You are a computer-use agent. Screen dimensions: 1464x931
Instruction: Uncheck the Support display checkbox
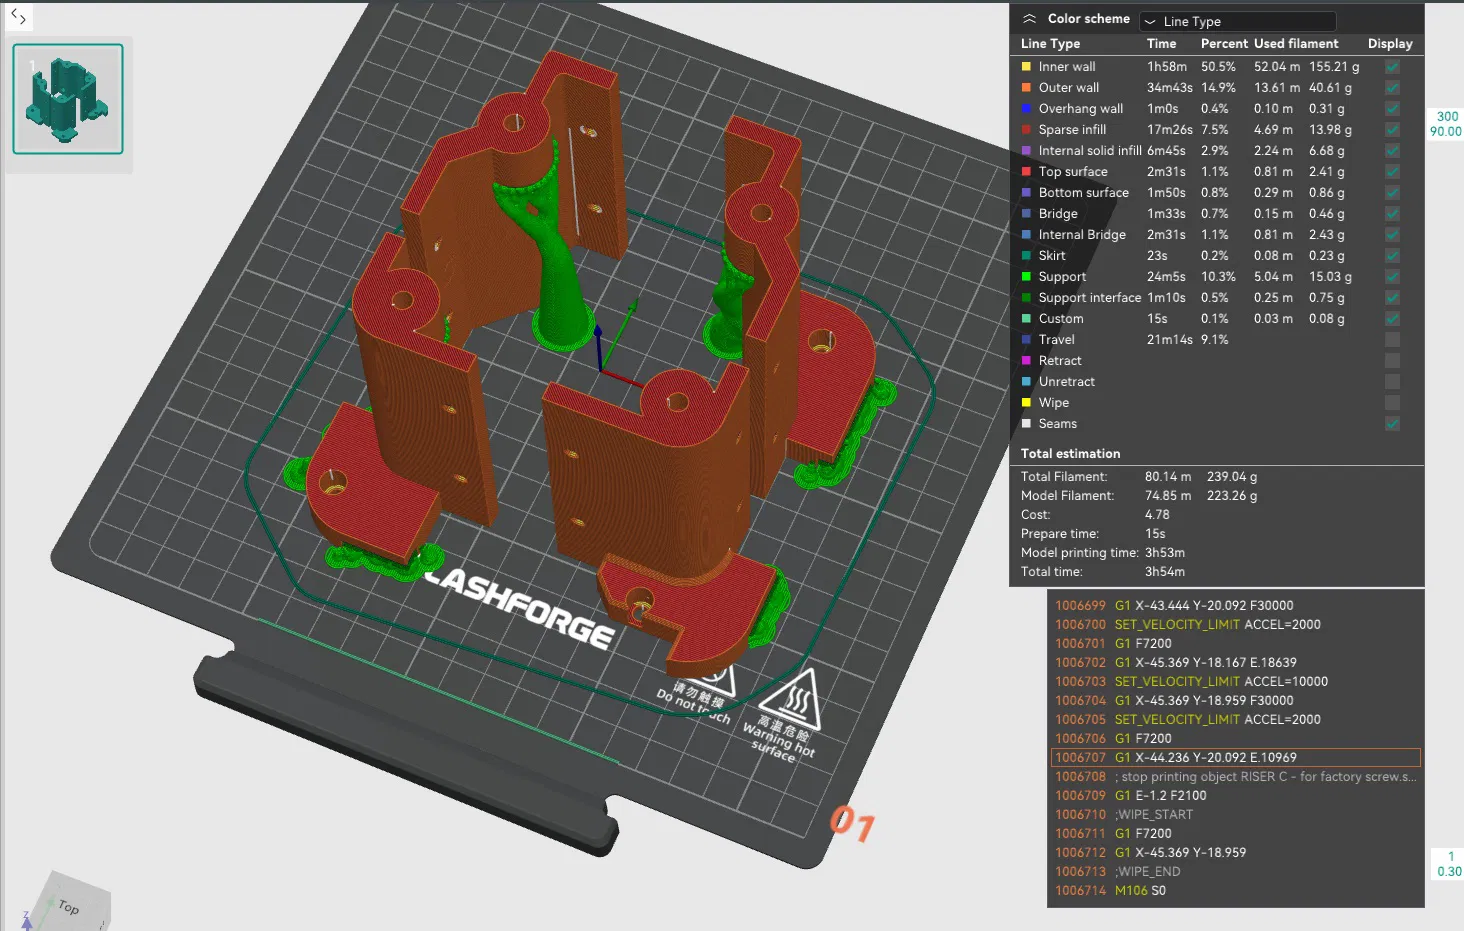point(1392,277)
